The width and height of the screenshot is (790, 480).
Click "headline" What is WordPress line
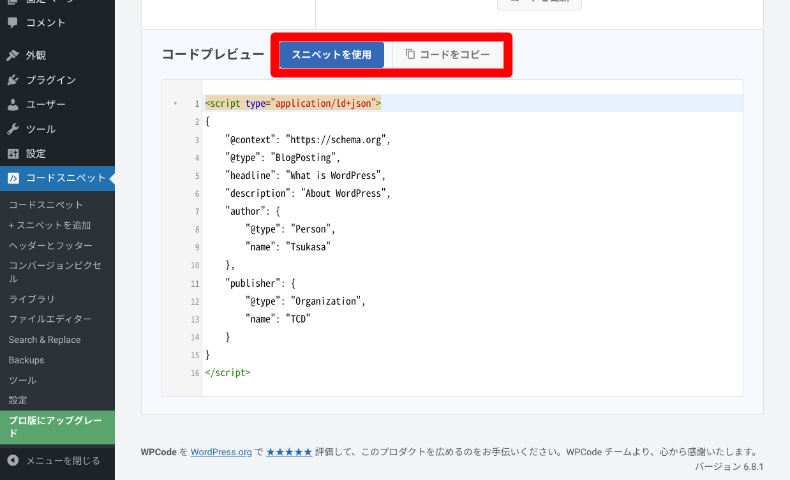click(x=305, y=175)
